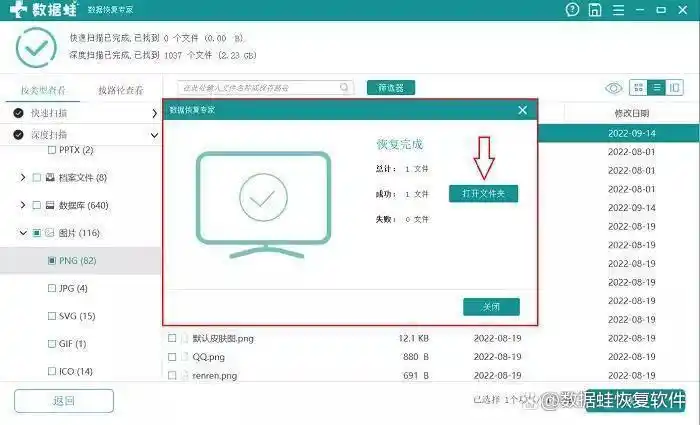Click the 关闭 button in dialog
700x425 pixels.
tap(491, 307)
